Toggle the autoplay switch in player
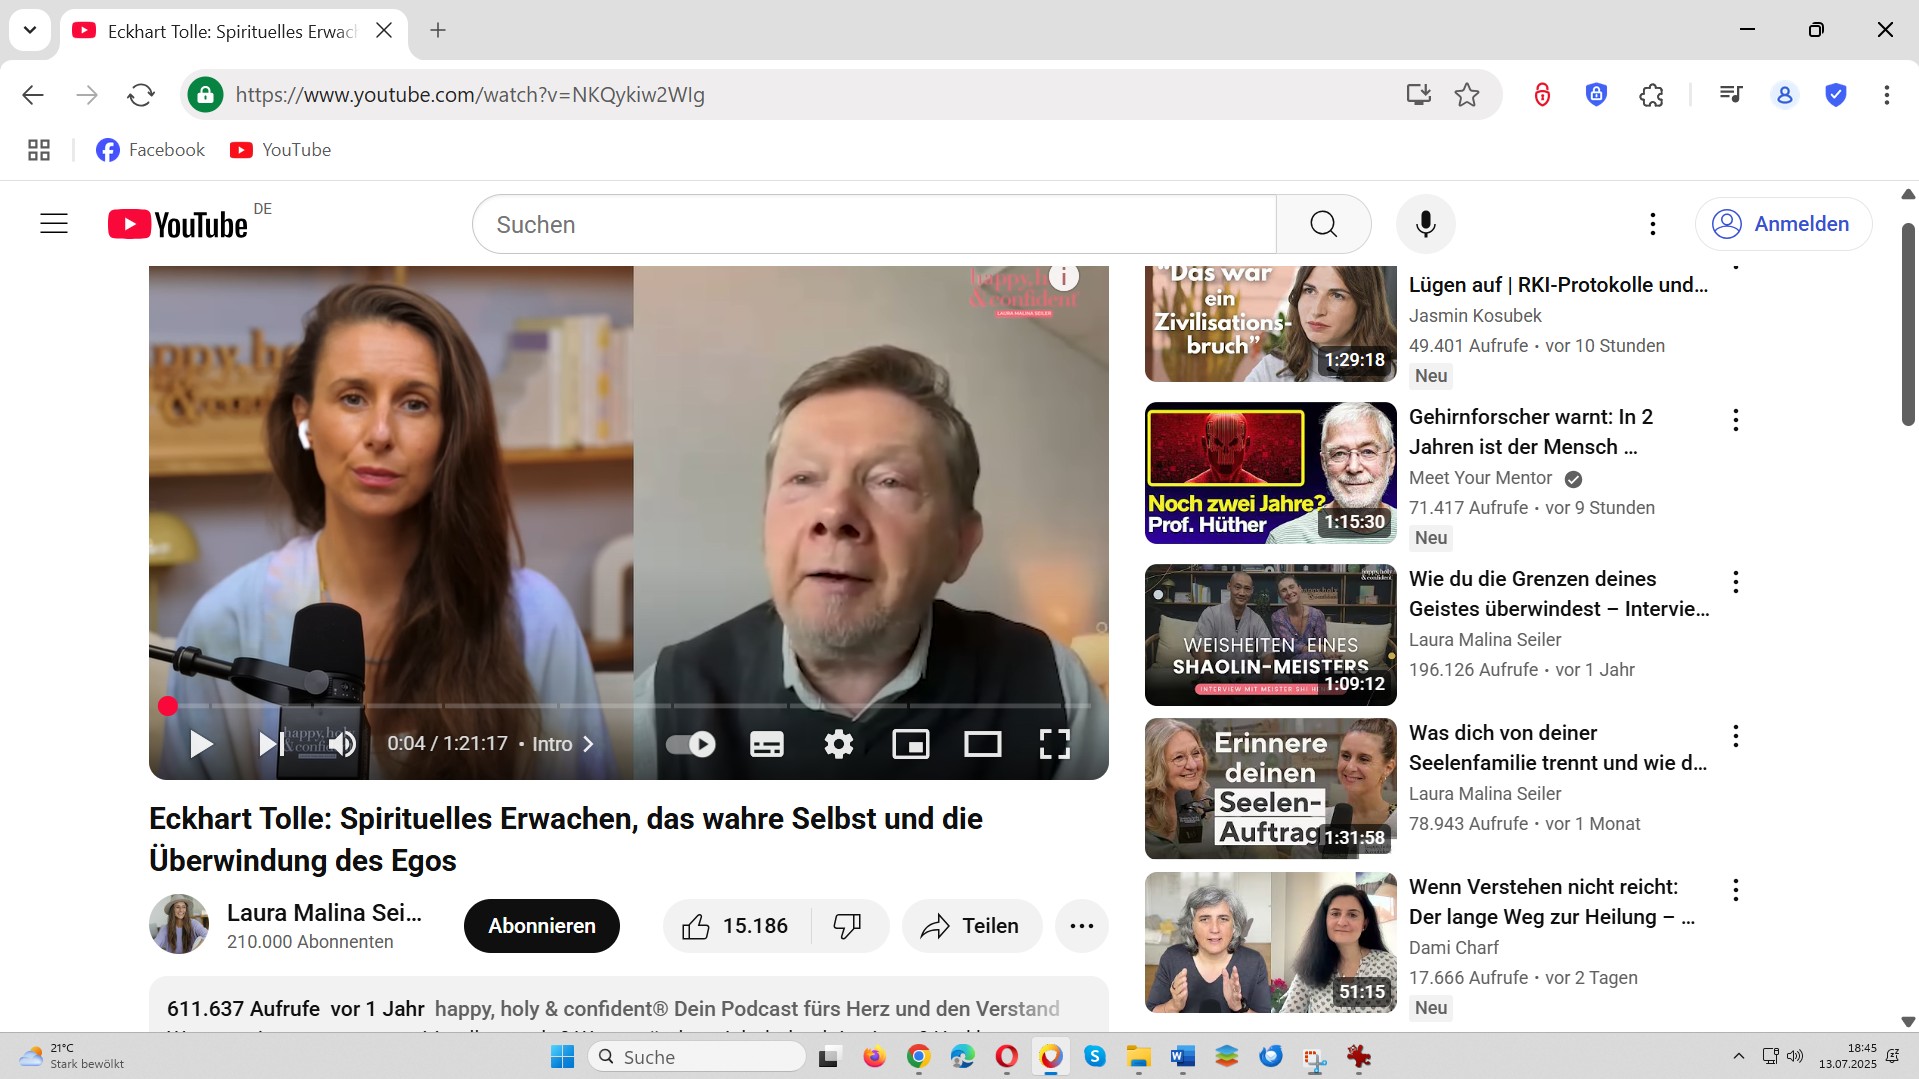 tap(691, 744)
